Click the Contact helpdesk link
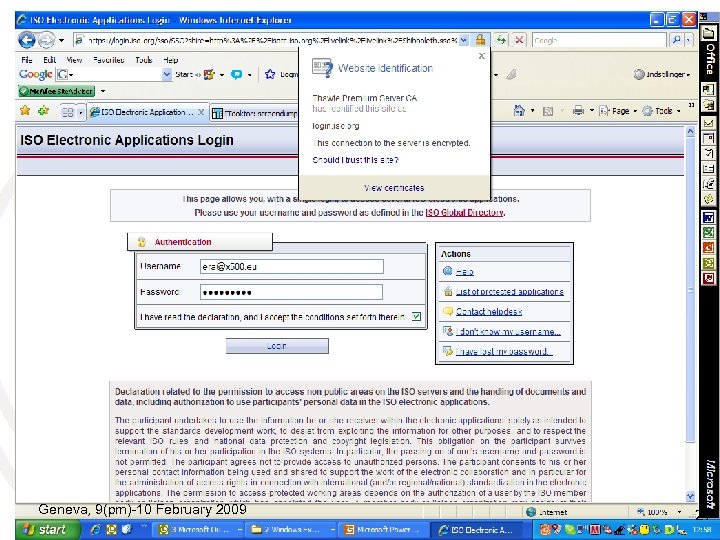Viewport: 720px width, 540px height. (x=489, y=311)
